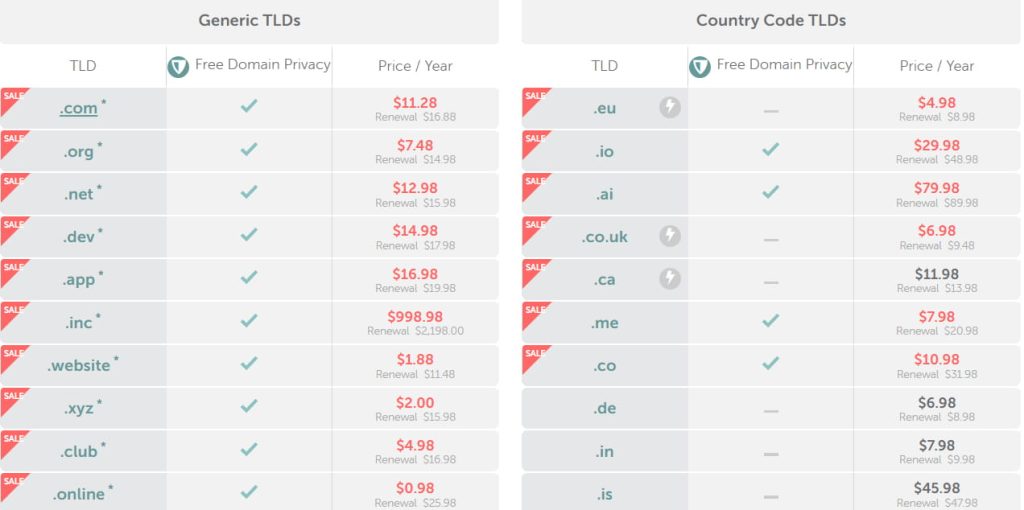
Task: Open the .com domain link
Action: pyautogui.click(x=79, y=108)
